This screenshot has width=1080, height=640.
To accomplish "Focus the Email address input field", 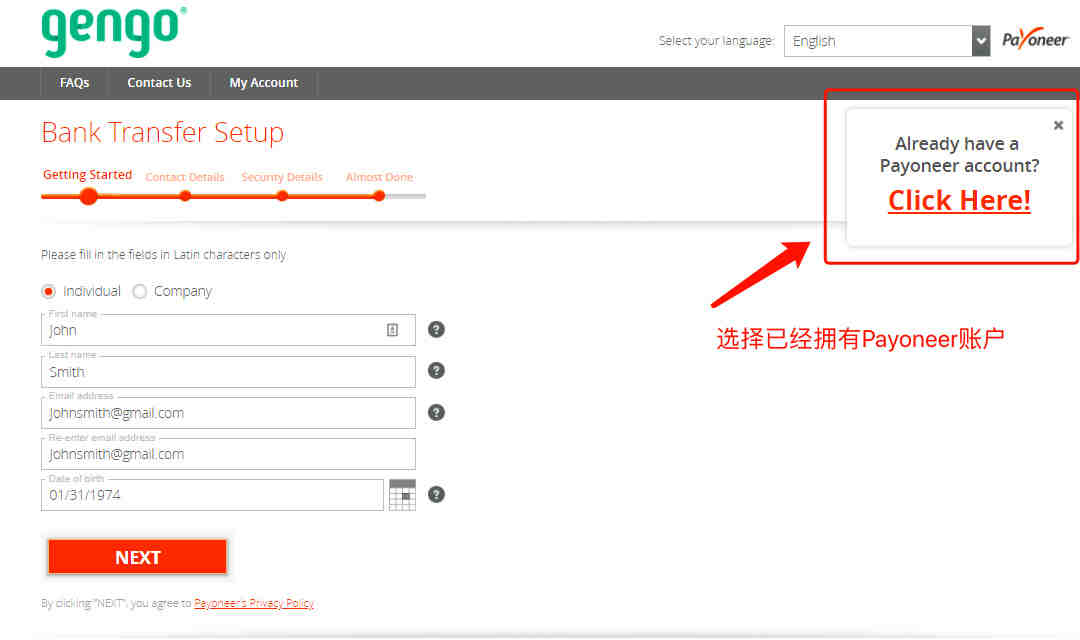I will pyautogui.click(x=228, y=413).
